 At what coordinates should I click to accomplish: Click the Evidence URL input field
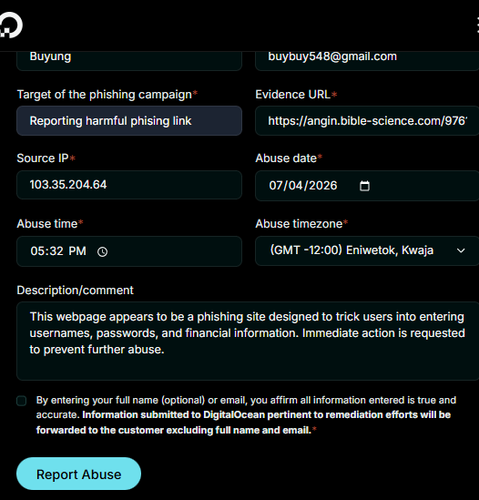367,121
